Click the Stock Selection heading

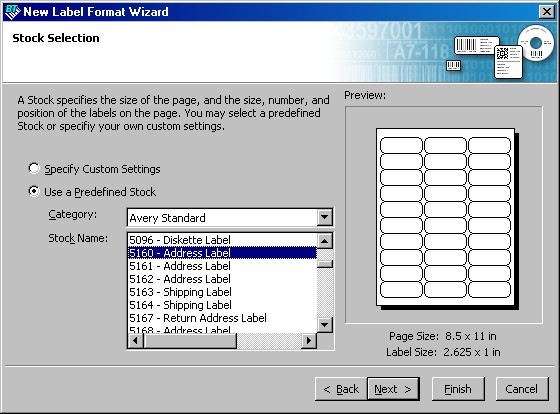point(56,38)
